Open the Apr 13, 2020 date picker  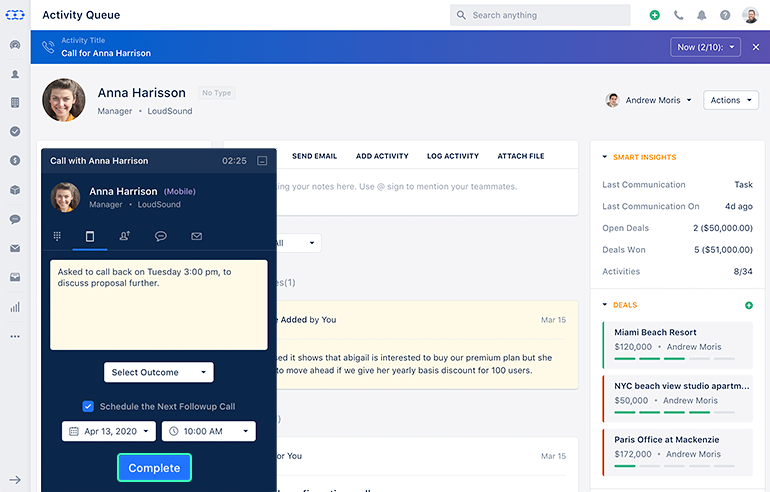click(109, 431)
